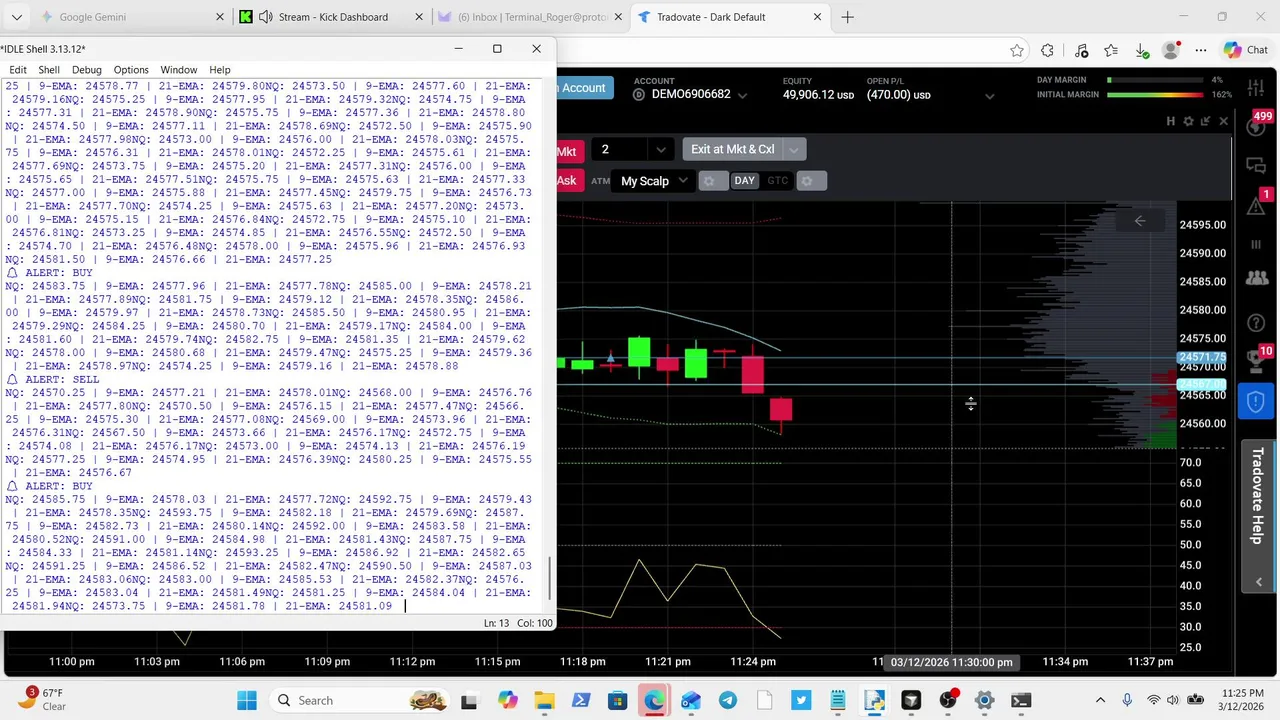Pop out the chart panel

[1205, 121]
